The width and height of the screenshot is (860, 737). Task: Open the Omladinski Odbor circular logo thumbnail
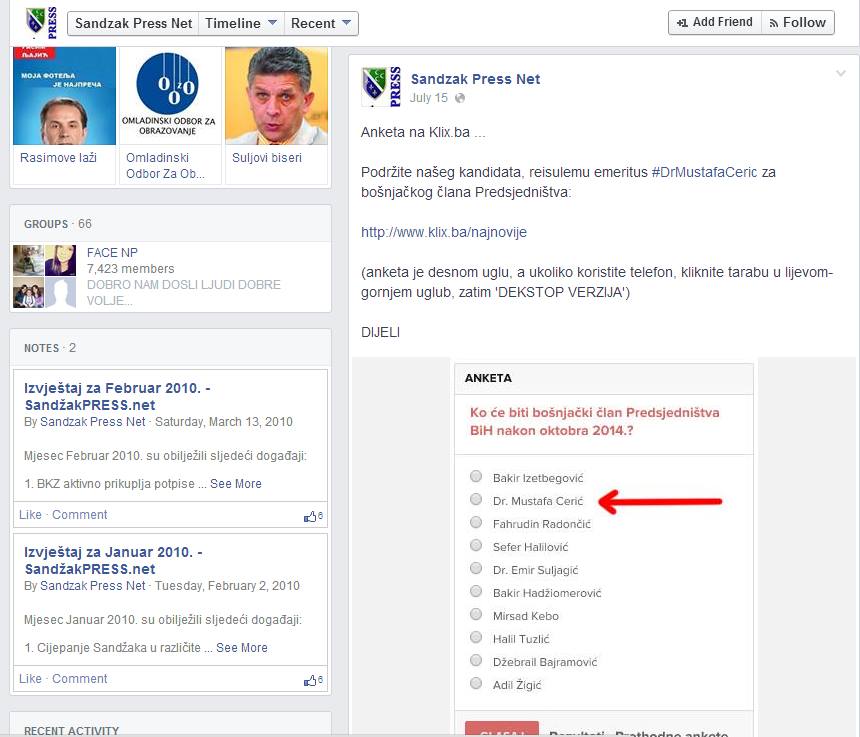tap(170, 95)
